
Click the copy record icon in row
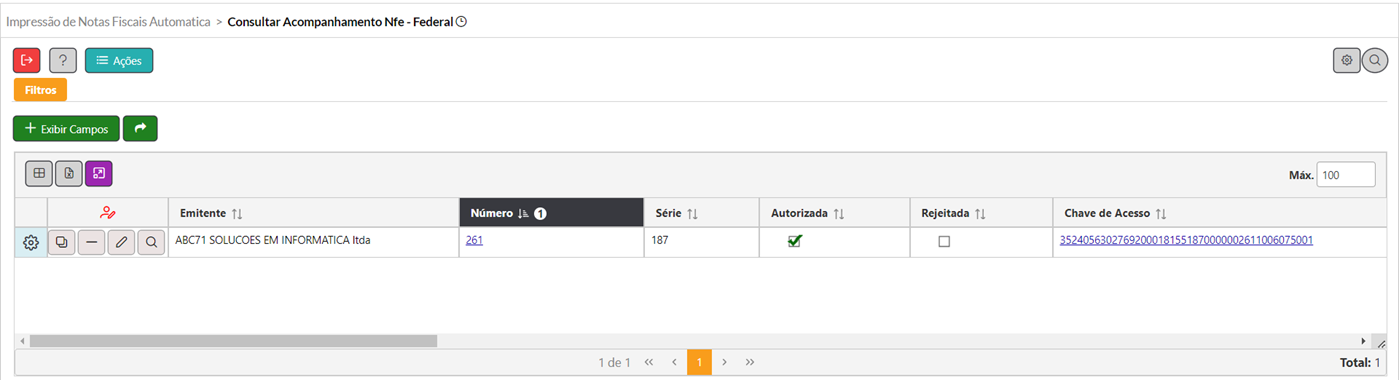pos(62,242)
